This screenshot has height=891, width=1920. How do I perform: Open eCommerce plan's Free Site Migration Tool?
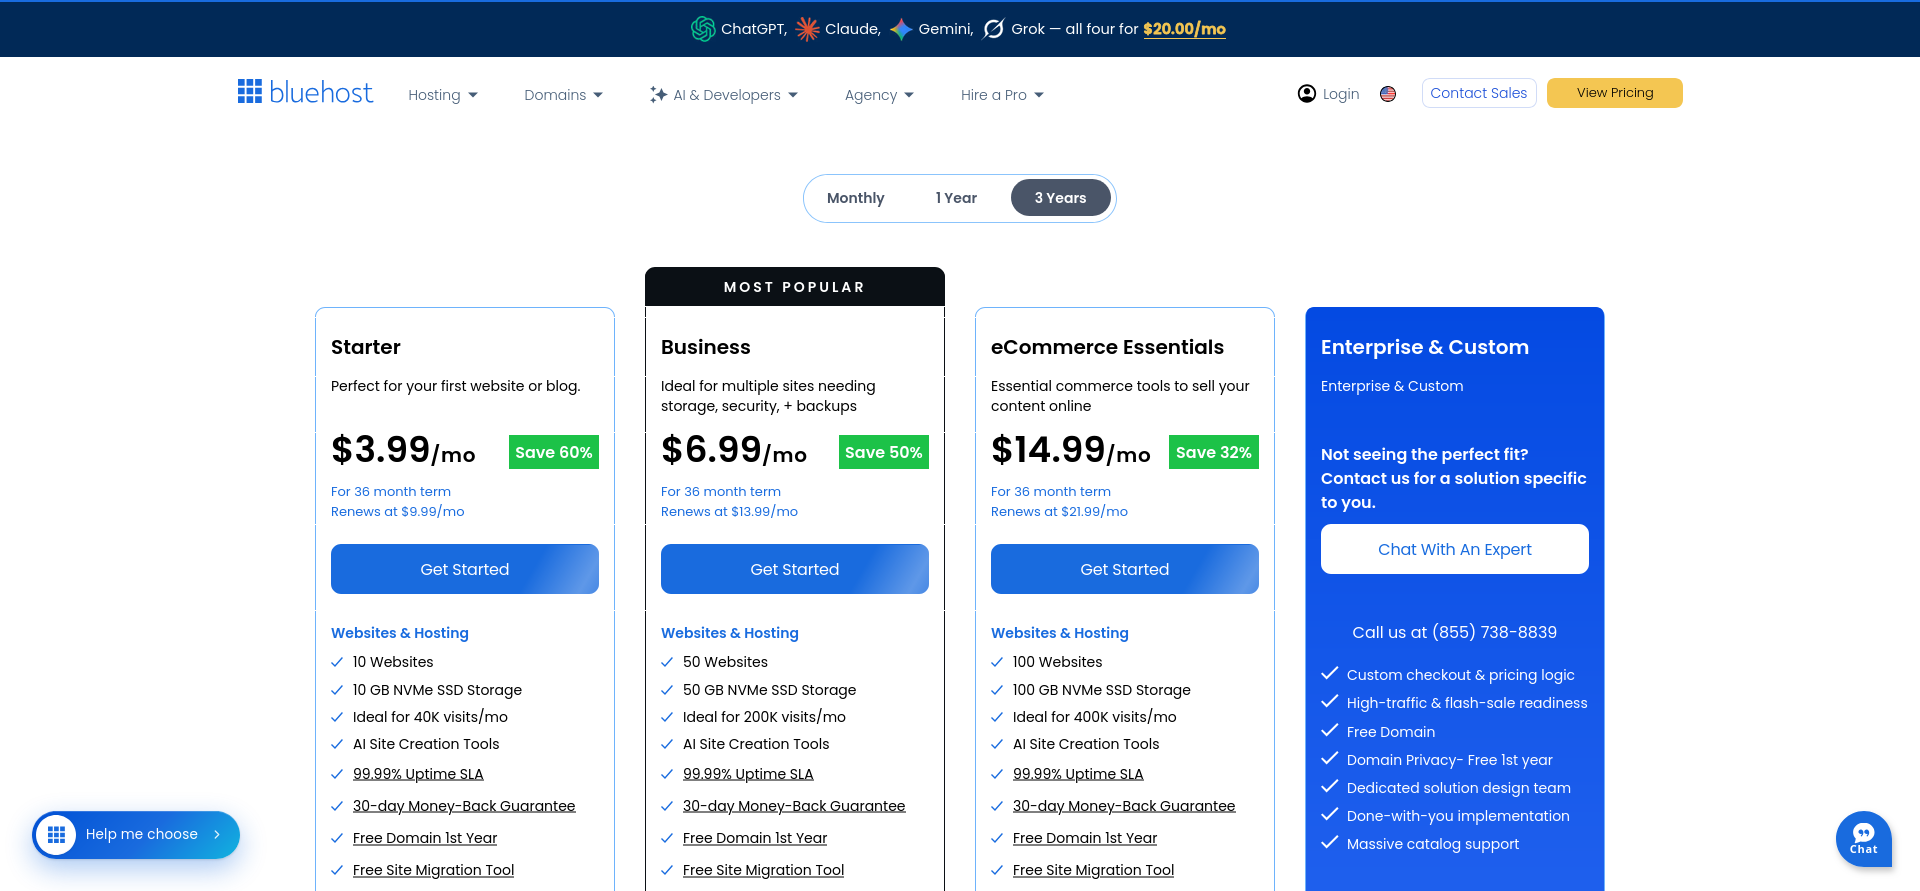coord(1093,870)
